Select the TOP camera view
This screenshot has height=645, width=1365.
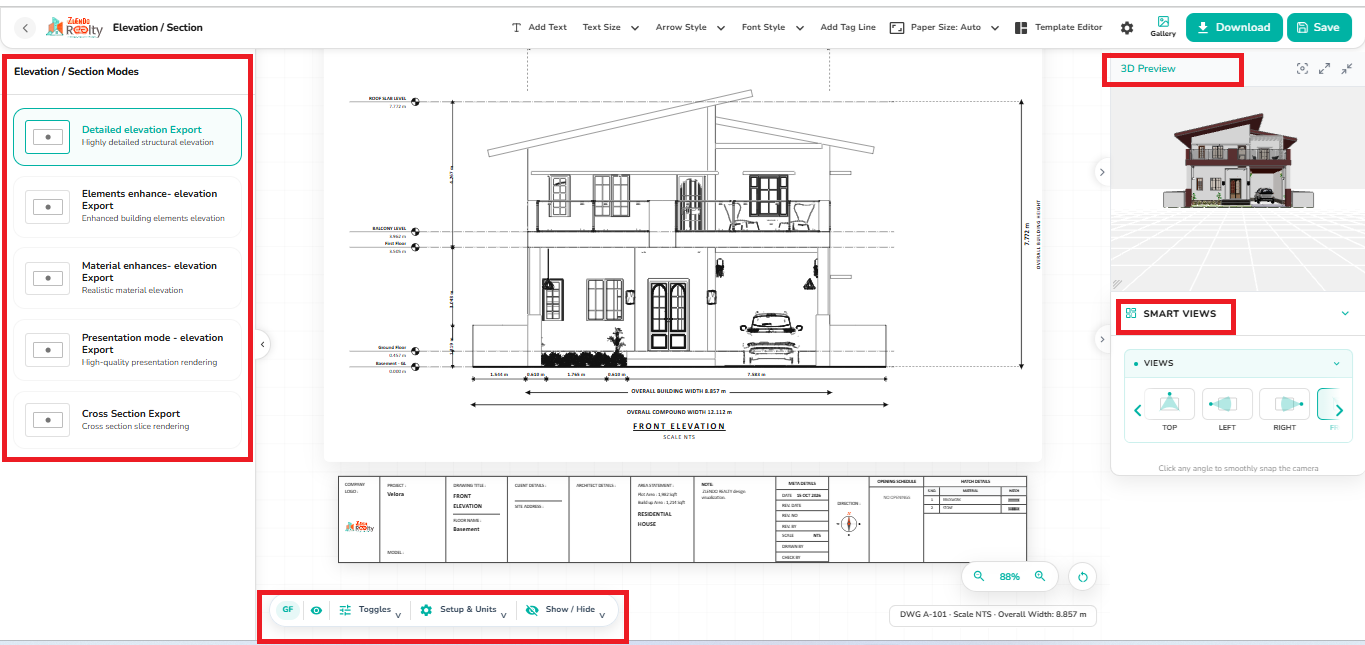point(1170,410)
